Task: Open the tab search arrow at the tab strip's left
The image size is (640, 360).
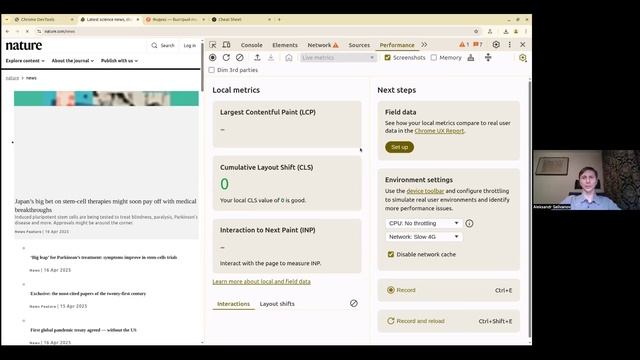Action: coord(7,19)
